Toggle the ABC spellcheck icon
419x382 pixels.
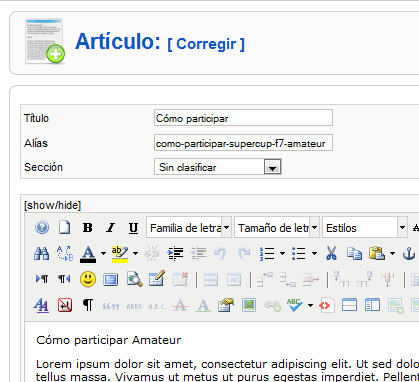[295, 305]
